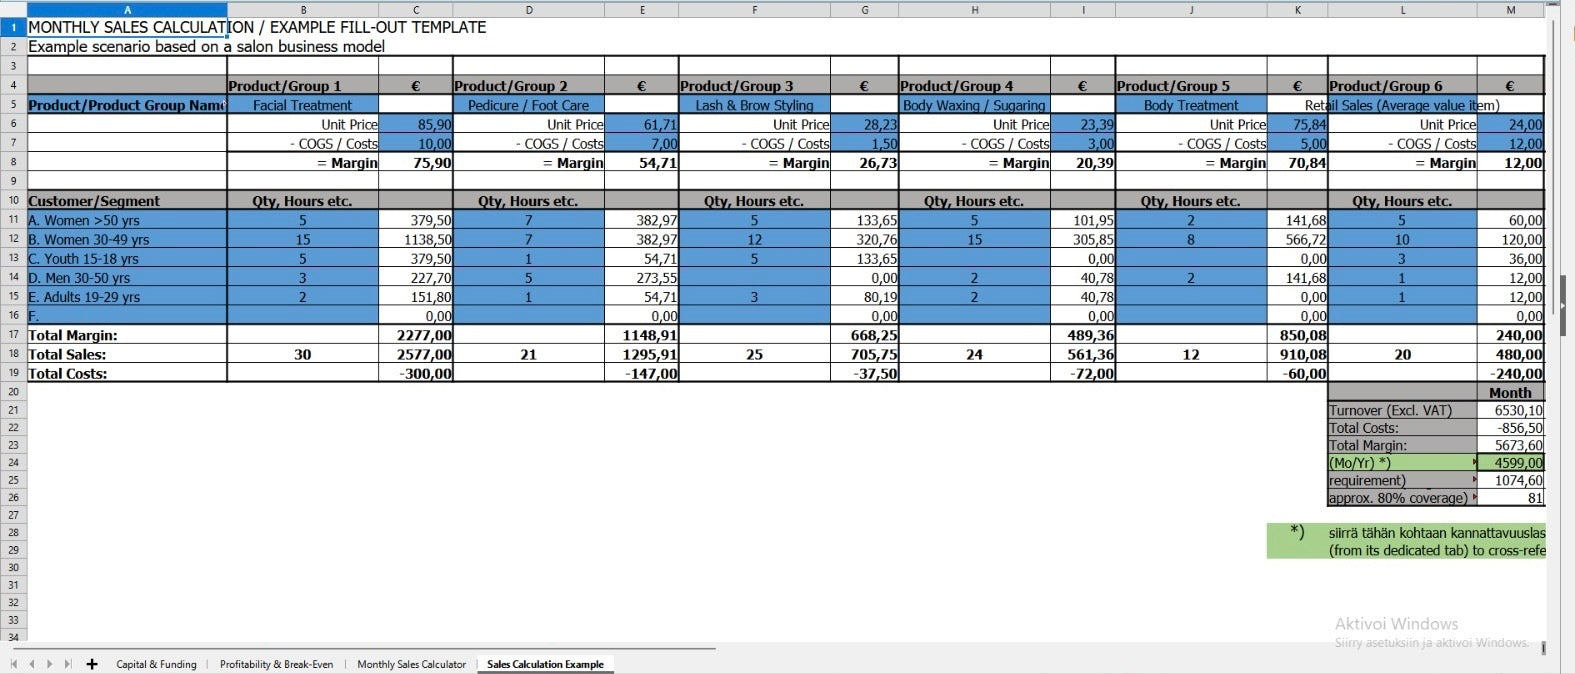
Task: Click the 'Product/Group 4' header cell
Action: coord(974,86)
